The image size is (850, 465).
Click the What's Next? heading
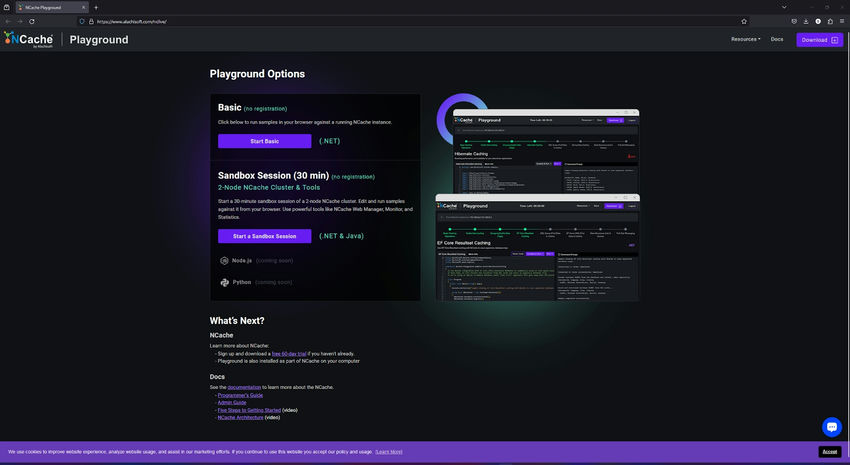tap(237, 321)
